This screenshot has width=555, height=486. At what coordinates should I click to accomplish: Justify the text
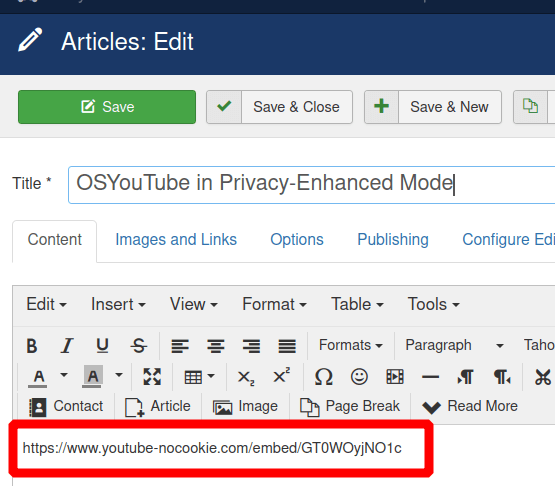pos(287,346)
